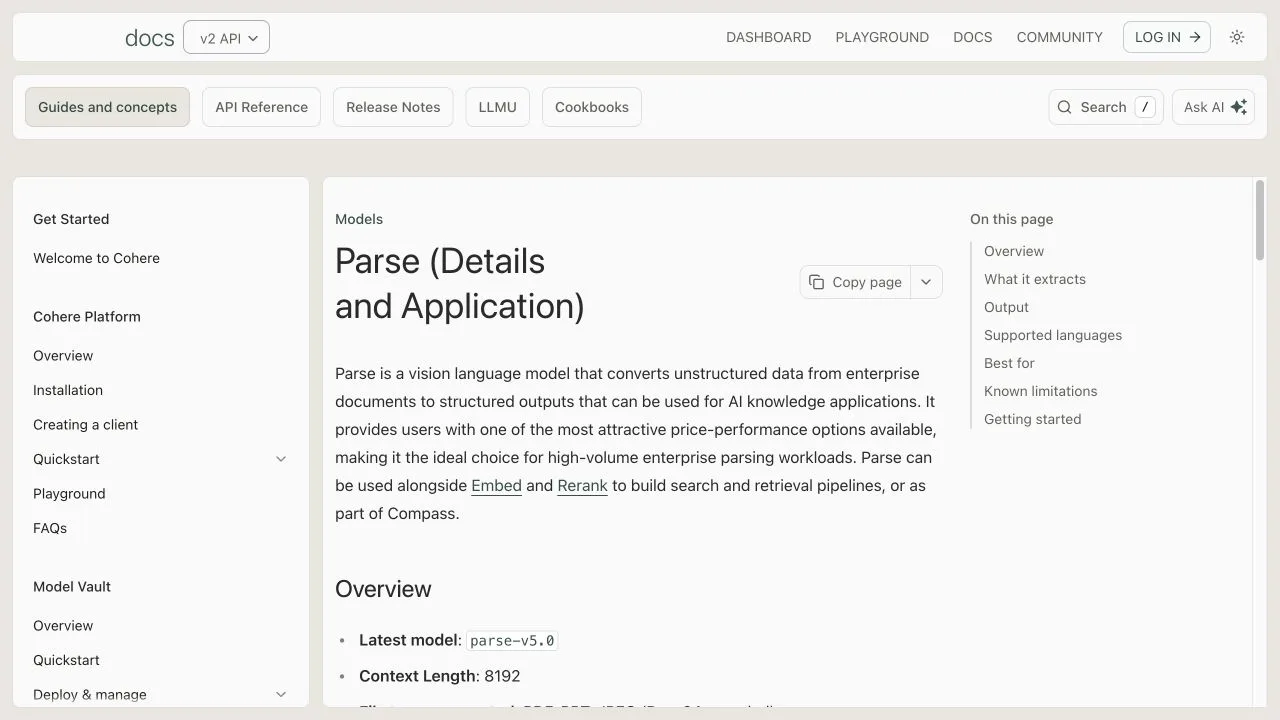Open the Release Notes tab
This screenshot has width=1280, height=720.
(393, 107)
